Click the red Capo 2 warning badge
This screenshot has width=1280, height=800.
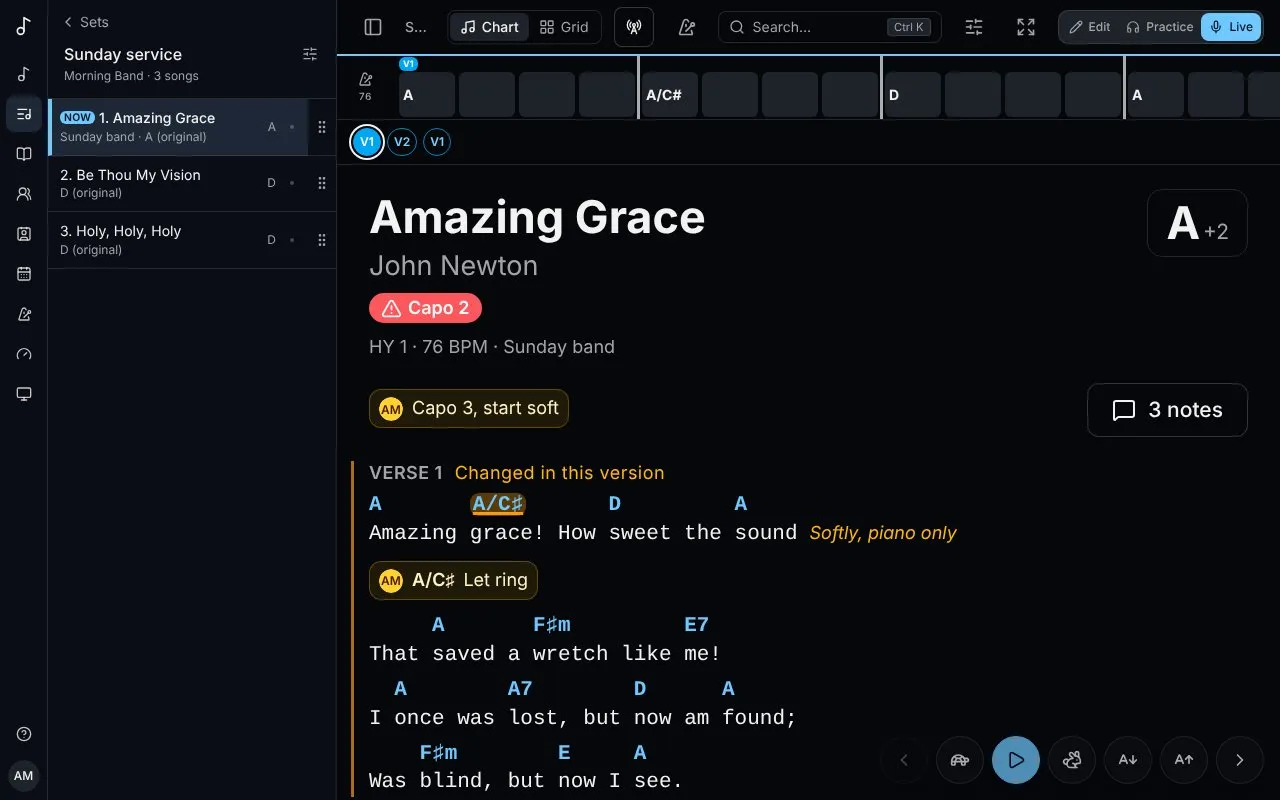click(x=425, y=308)
